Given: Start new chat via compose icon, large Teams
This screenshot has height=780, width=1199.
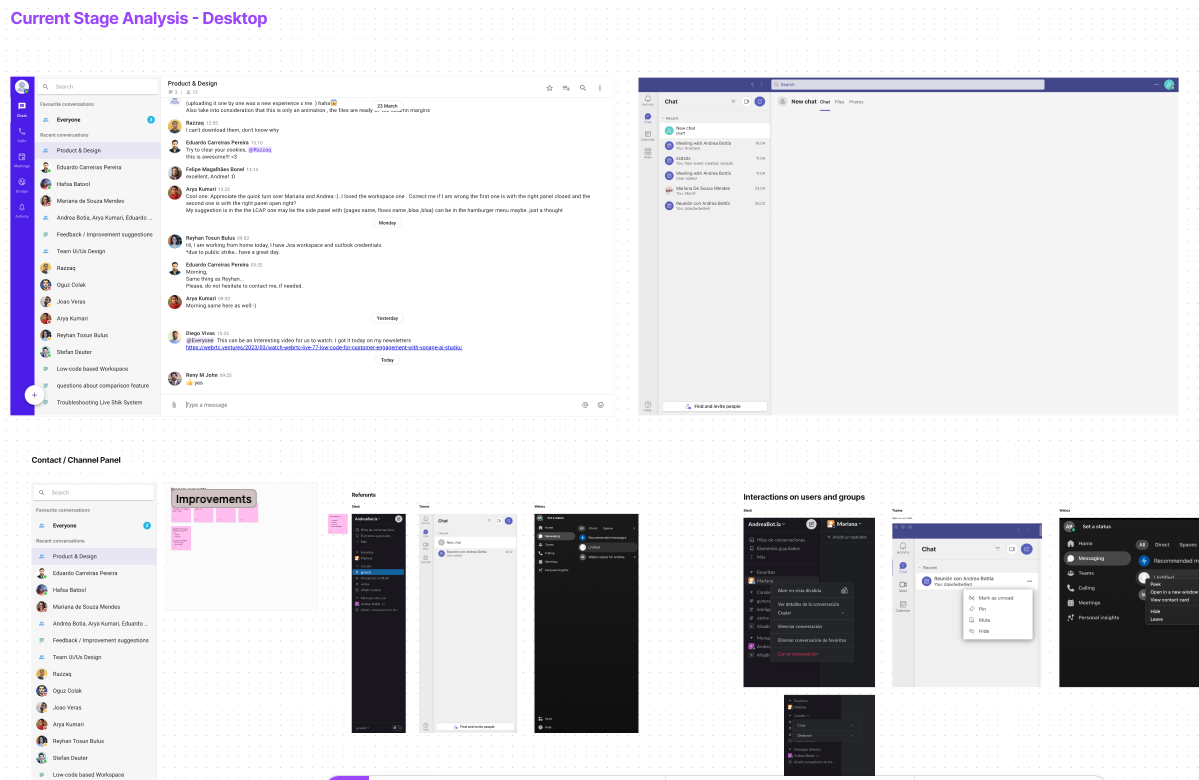Looking at the screenshot, I should click(x=759, y=101).
